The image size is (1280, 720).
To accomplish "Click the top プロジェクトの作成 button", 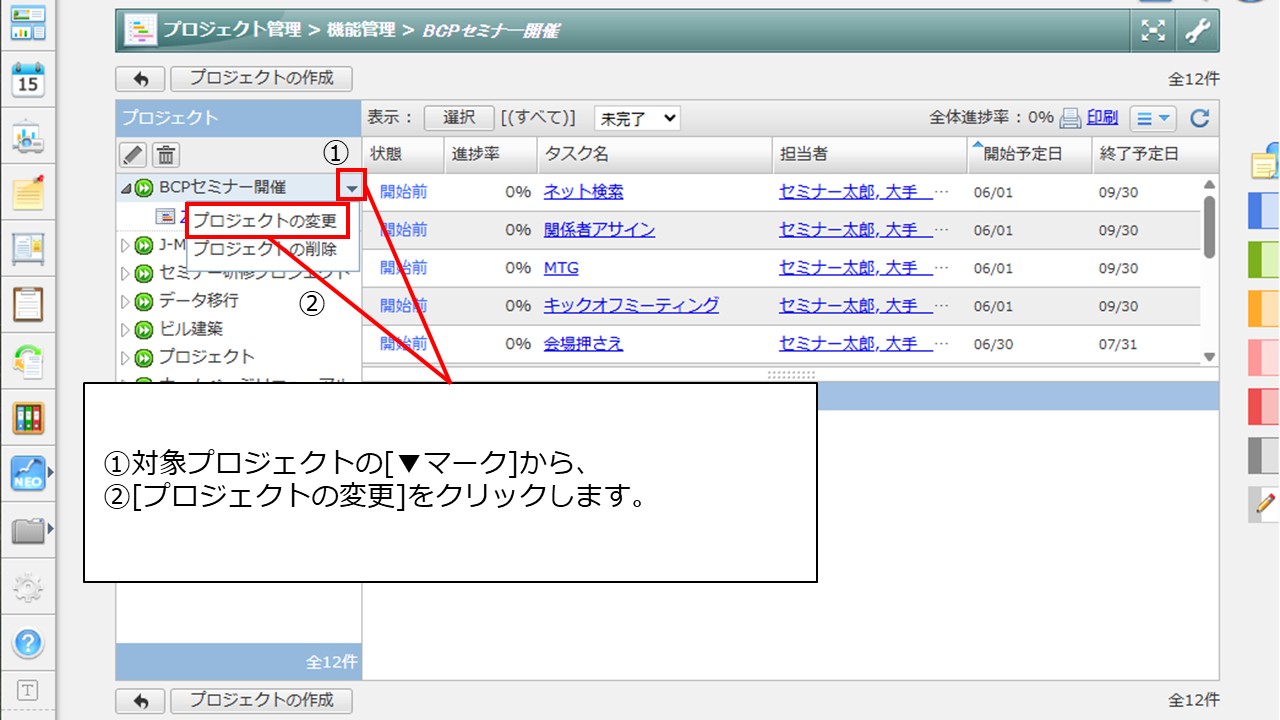I will (261, 78).
